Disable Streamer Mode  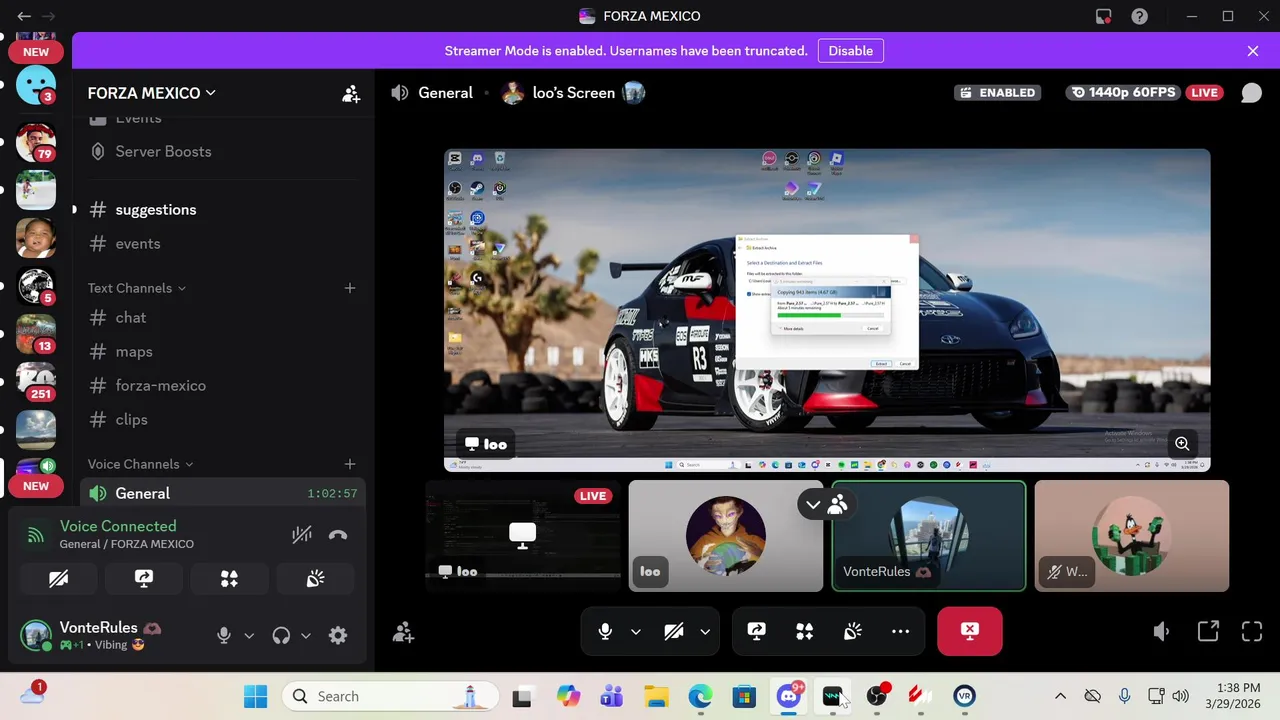tap(851, 51)
